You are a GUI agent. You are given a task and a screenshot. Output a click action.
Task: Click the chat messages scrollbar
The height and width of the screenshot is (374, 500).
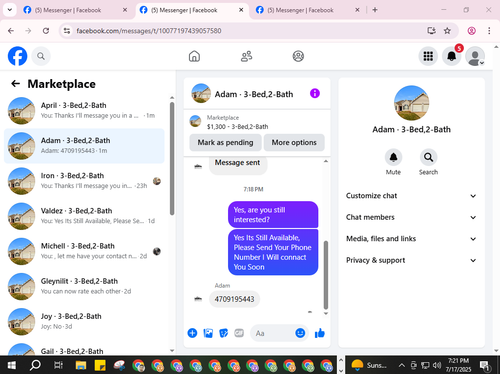click(x=326, y=275)
